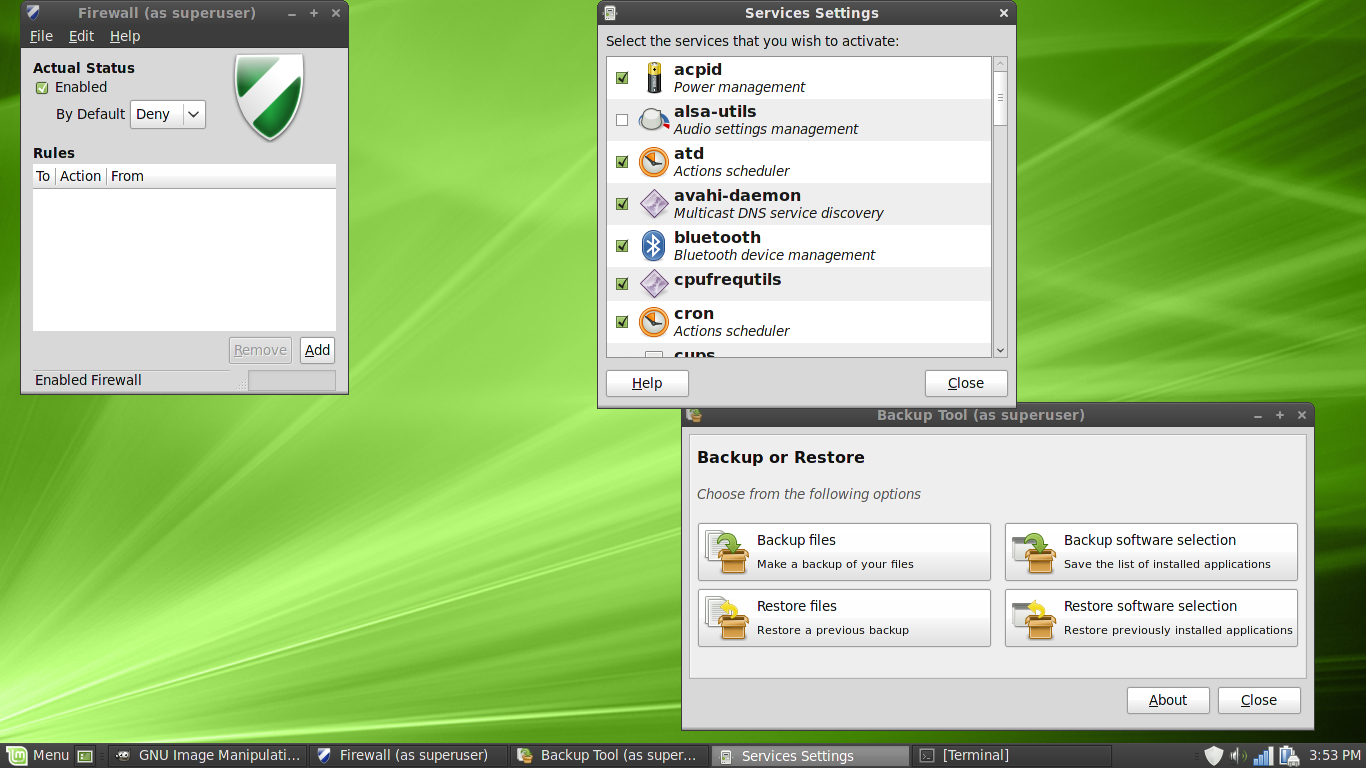Viewport: 1366px width, 768px height.
Task: Switch to Firewall taskbar window
Action: 408,755
